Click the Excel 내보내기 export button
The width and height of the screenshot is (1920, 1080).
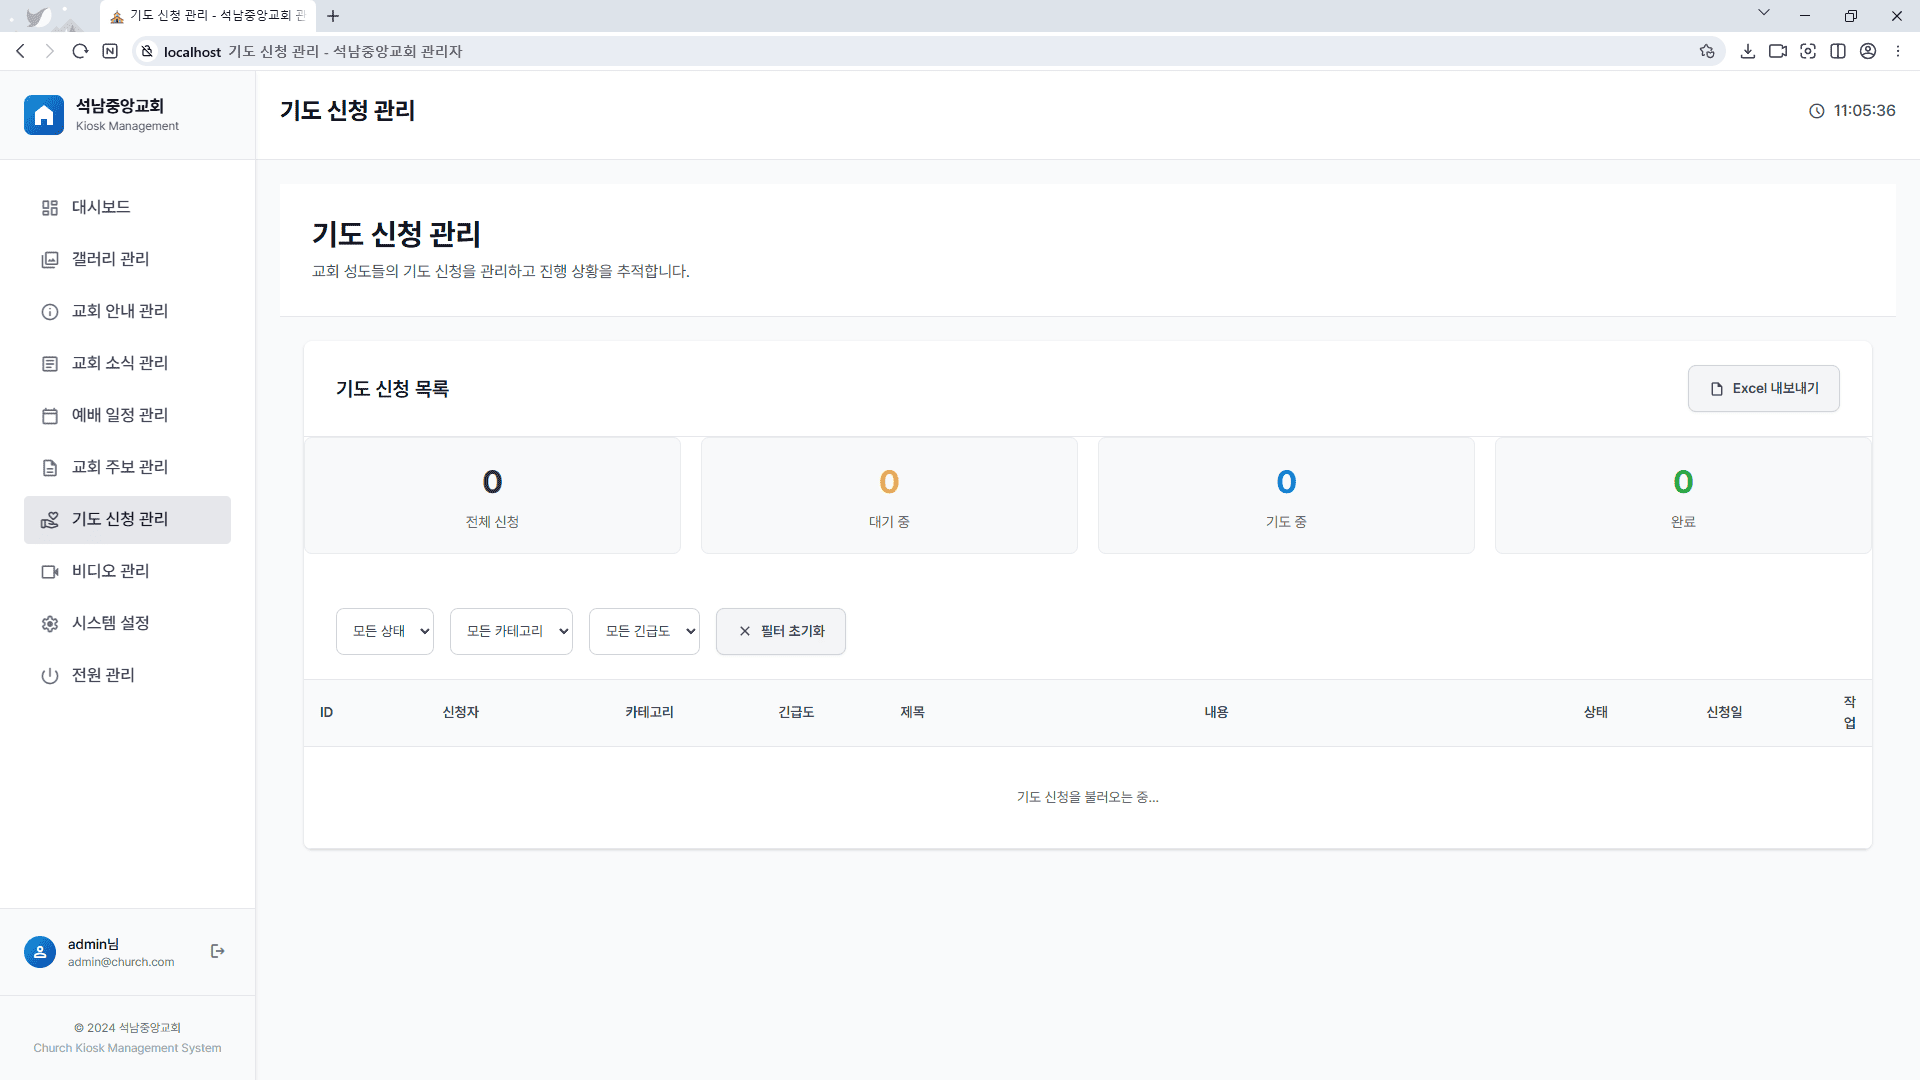pos(1763,388)
